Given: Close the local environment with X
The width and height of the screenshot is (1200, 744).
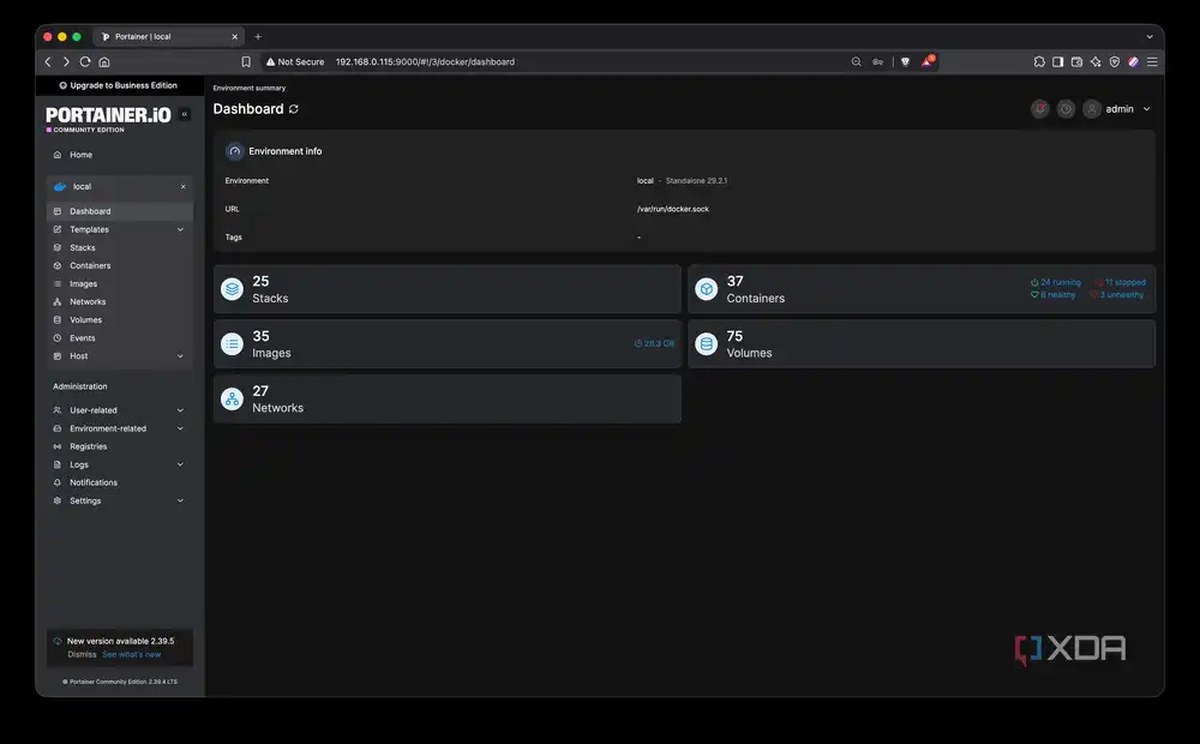Looking at the screenshot, I should click(183, 187).
